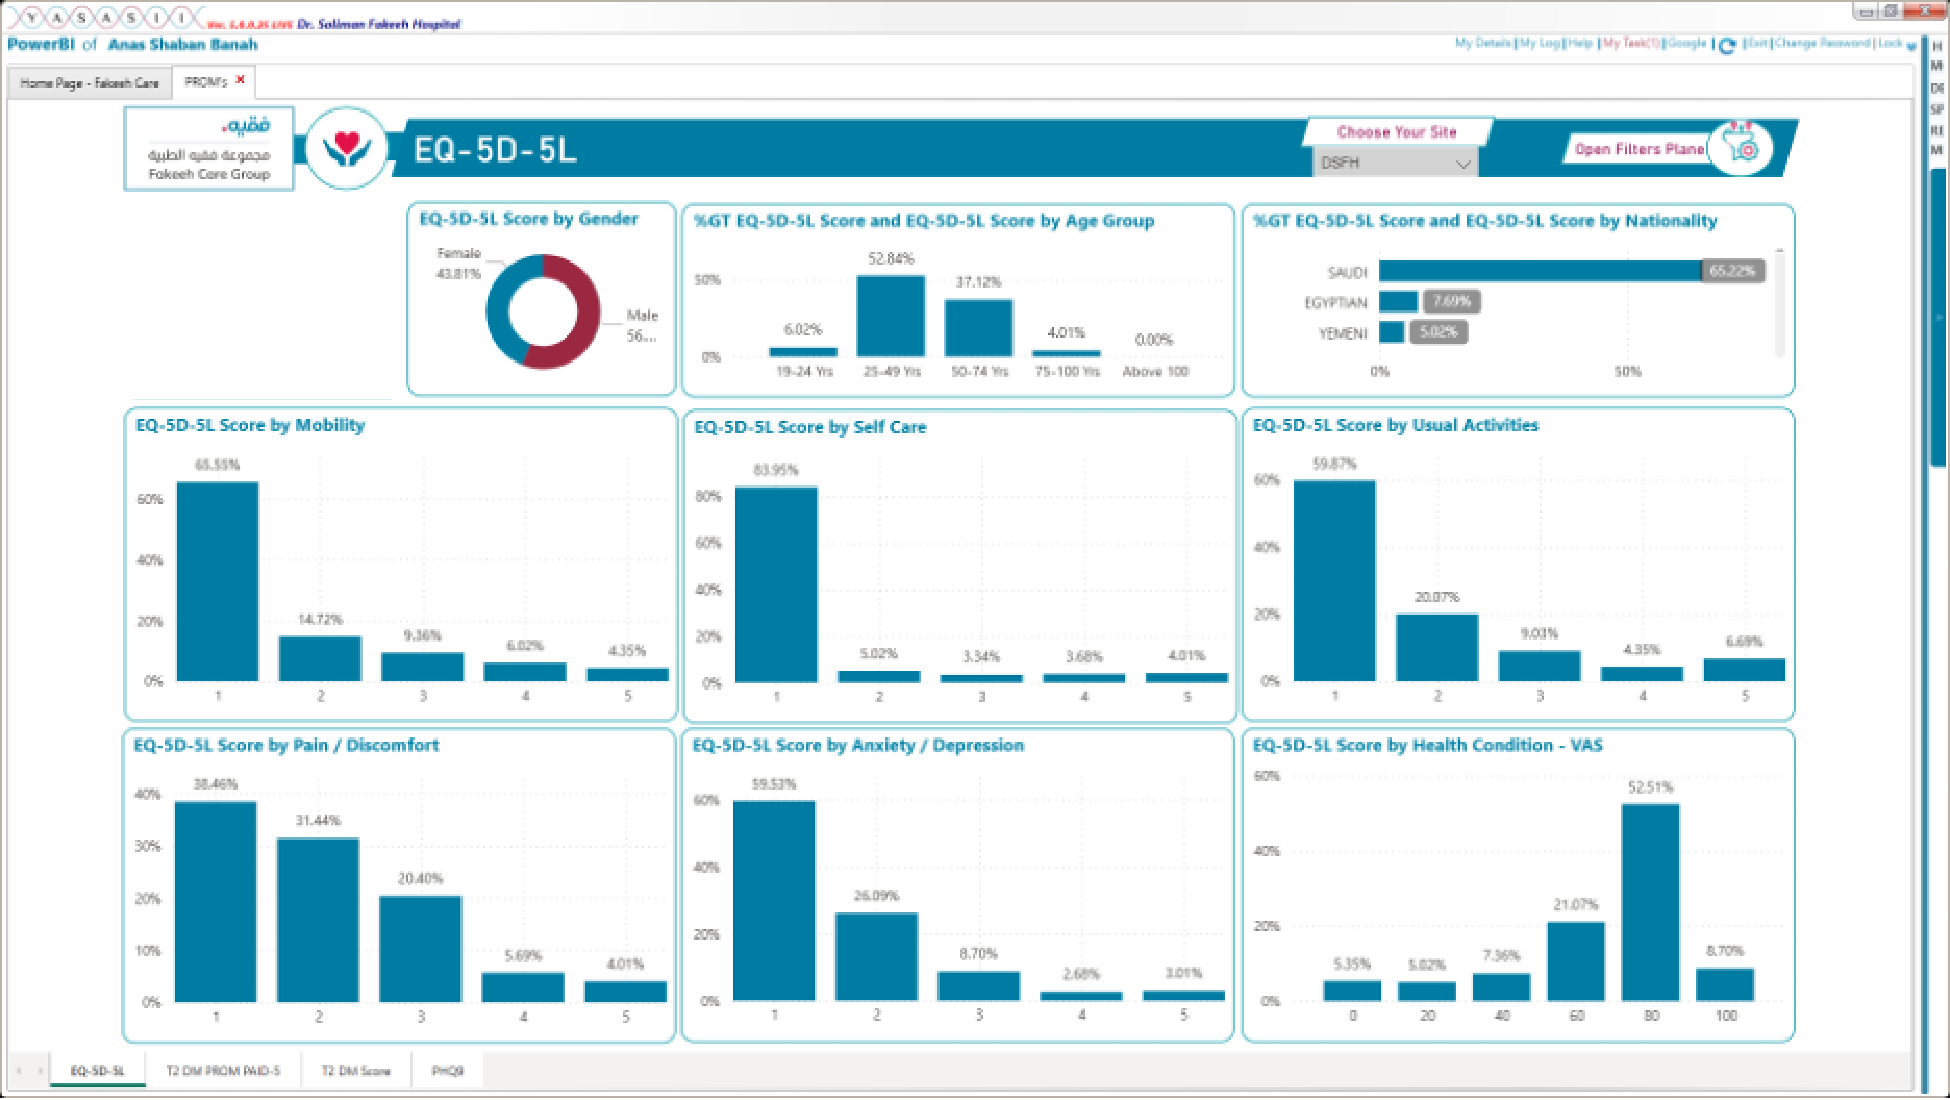This screenshot has width=1950, height=1100.
Task: Open the My Task link
Action: (x=1631, y=43)
